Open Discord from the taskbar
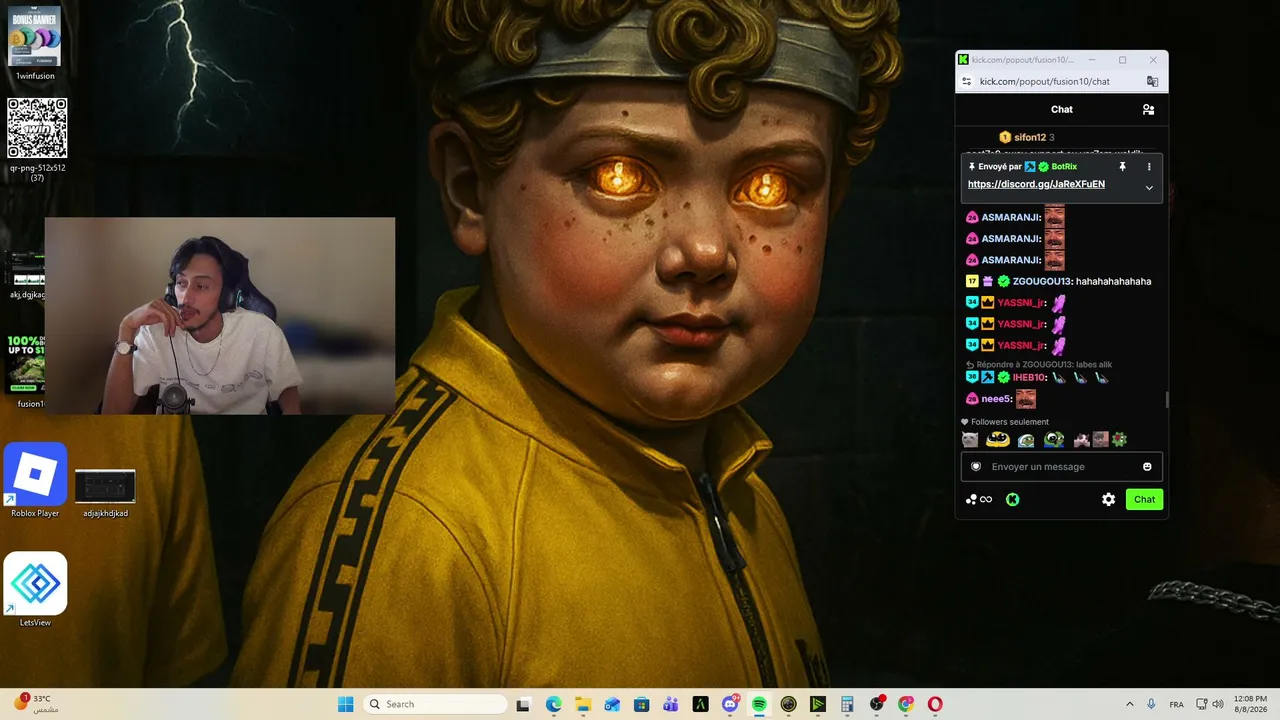 [x=730, y=704]
